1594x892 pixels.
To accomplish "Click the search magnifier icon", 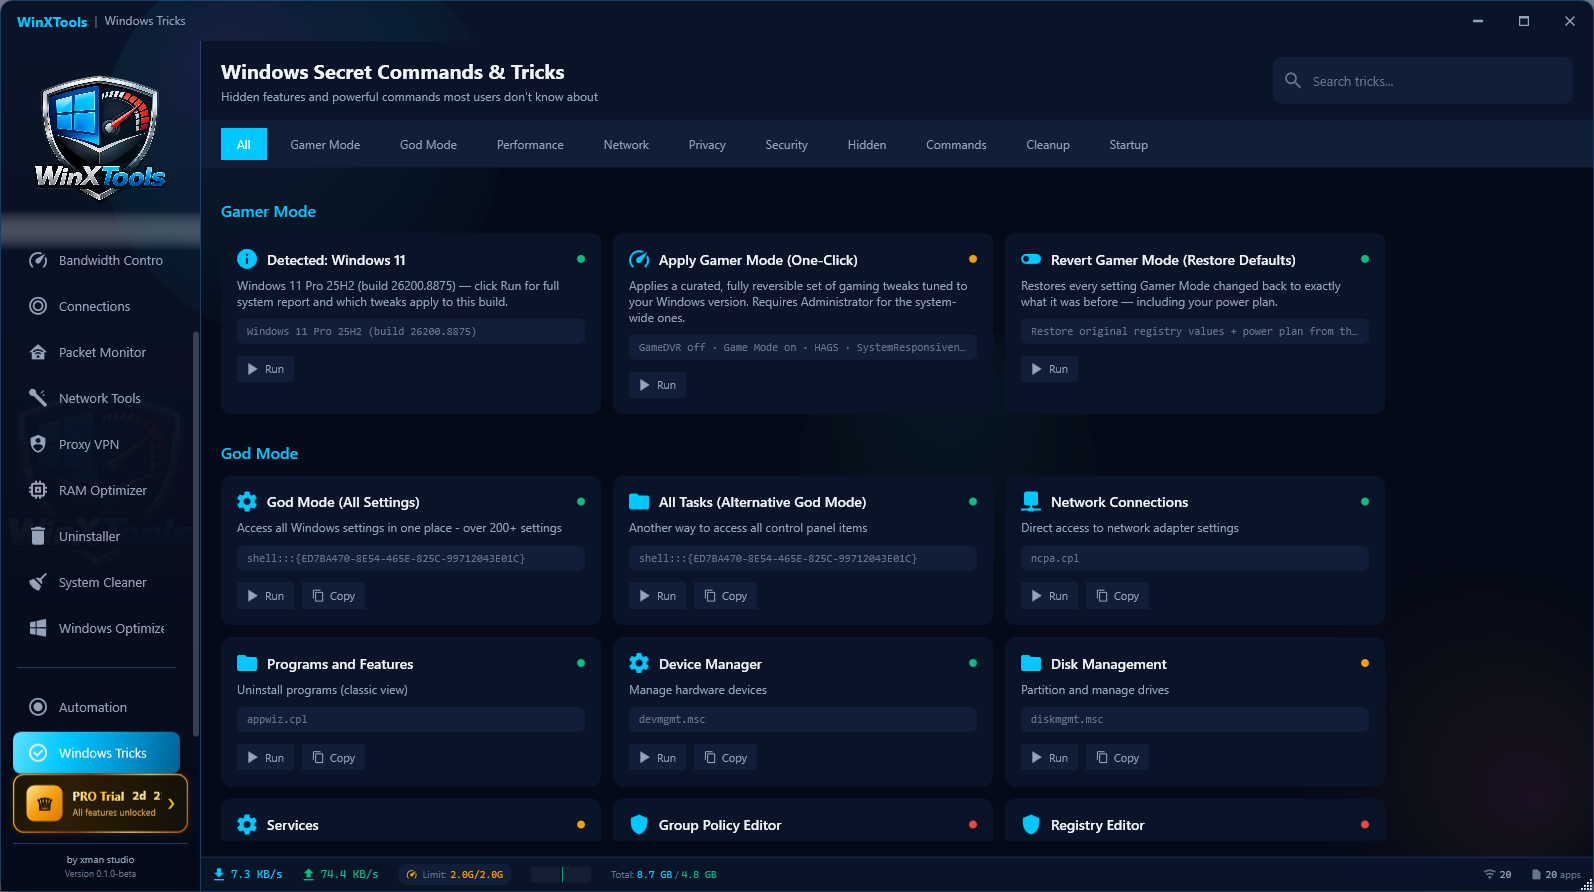I will tap(1293, 80).
